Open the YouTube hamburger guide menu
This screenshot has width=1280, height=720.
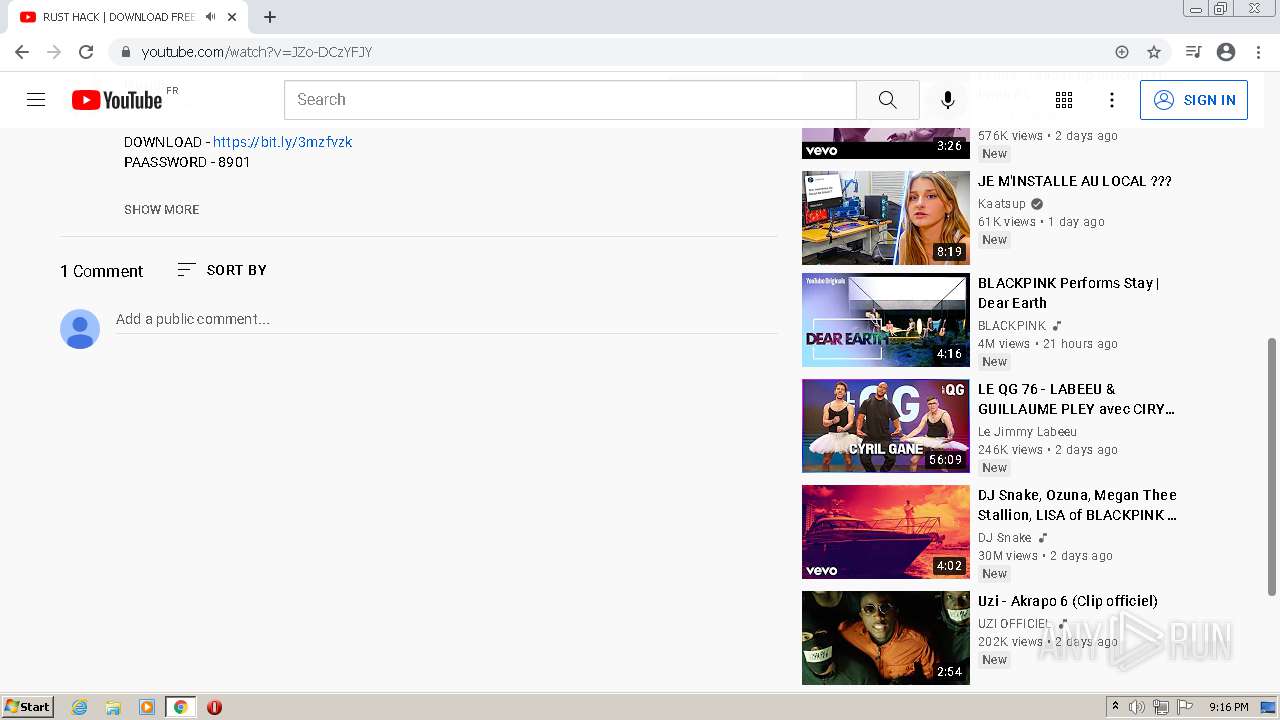click(x=36, y=100)
